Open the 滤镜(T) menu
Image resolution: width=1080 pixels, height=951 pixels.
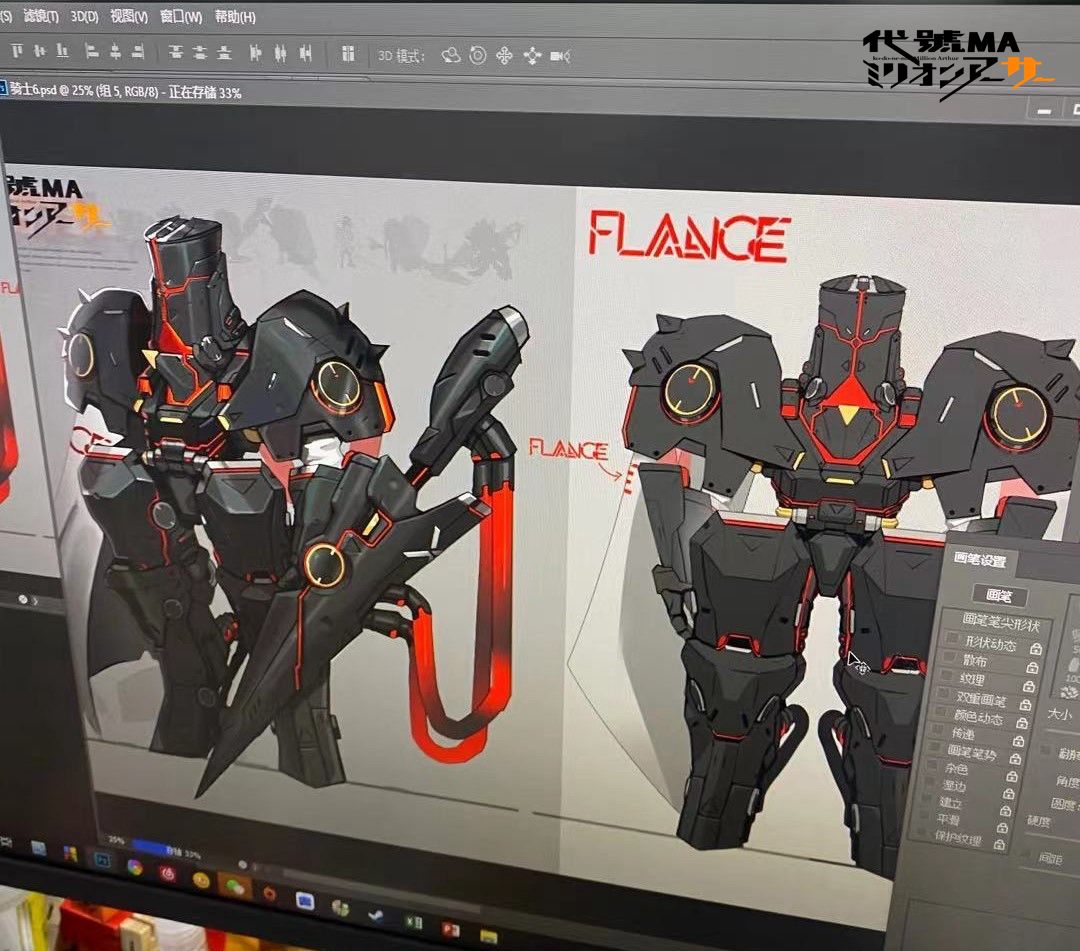click(x=41, y=15)
